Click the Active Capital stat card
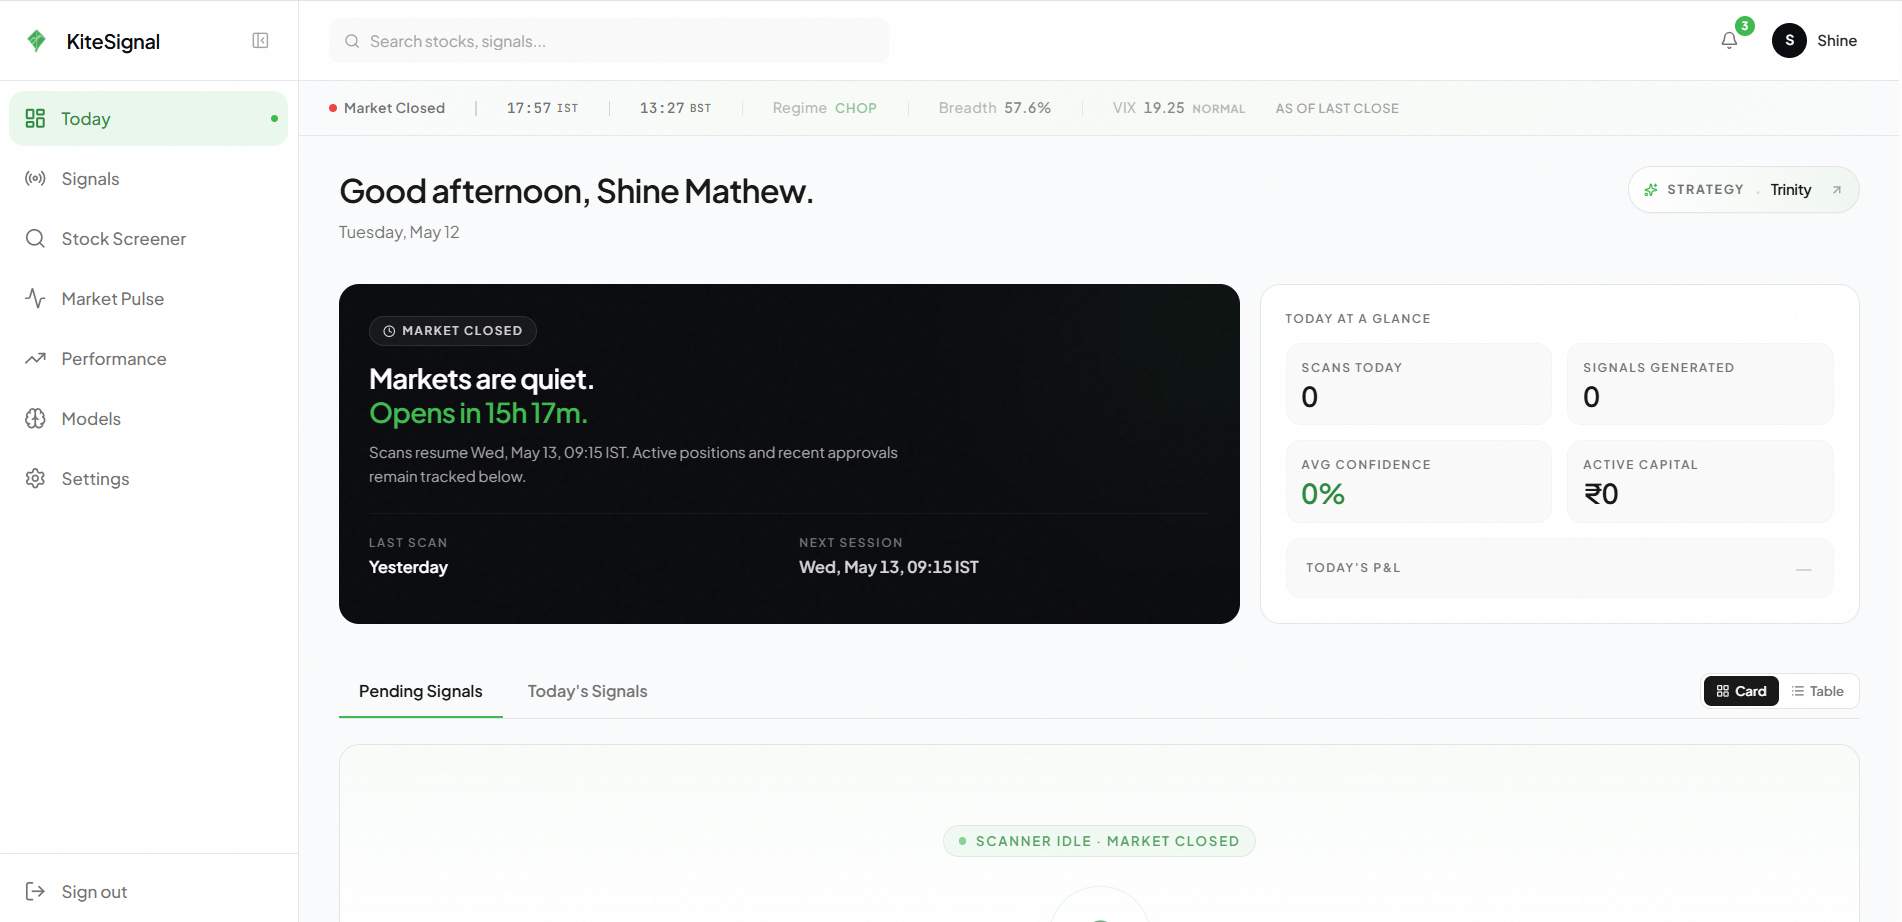 click(x=1700, y=481)
